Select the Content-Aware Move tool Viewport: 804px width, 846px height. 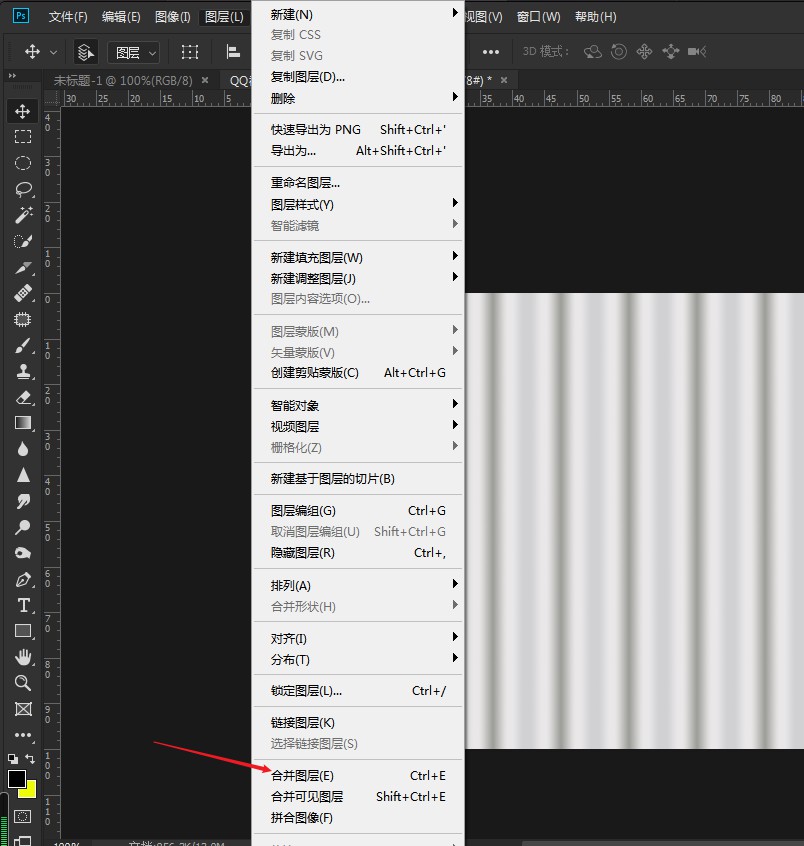pos(23,319)
